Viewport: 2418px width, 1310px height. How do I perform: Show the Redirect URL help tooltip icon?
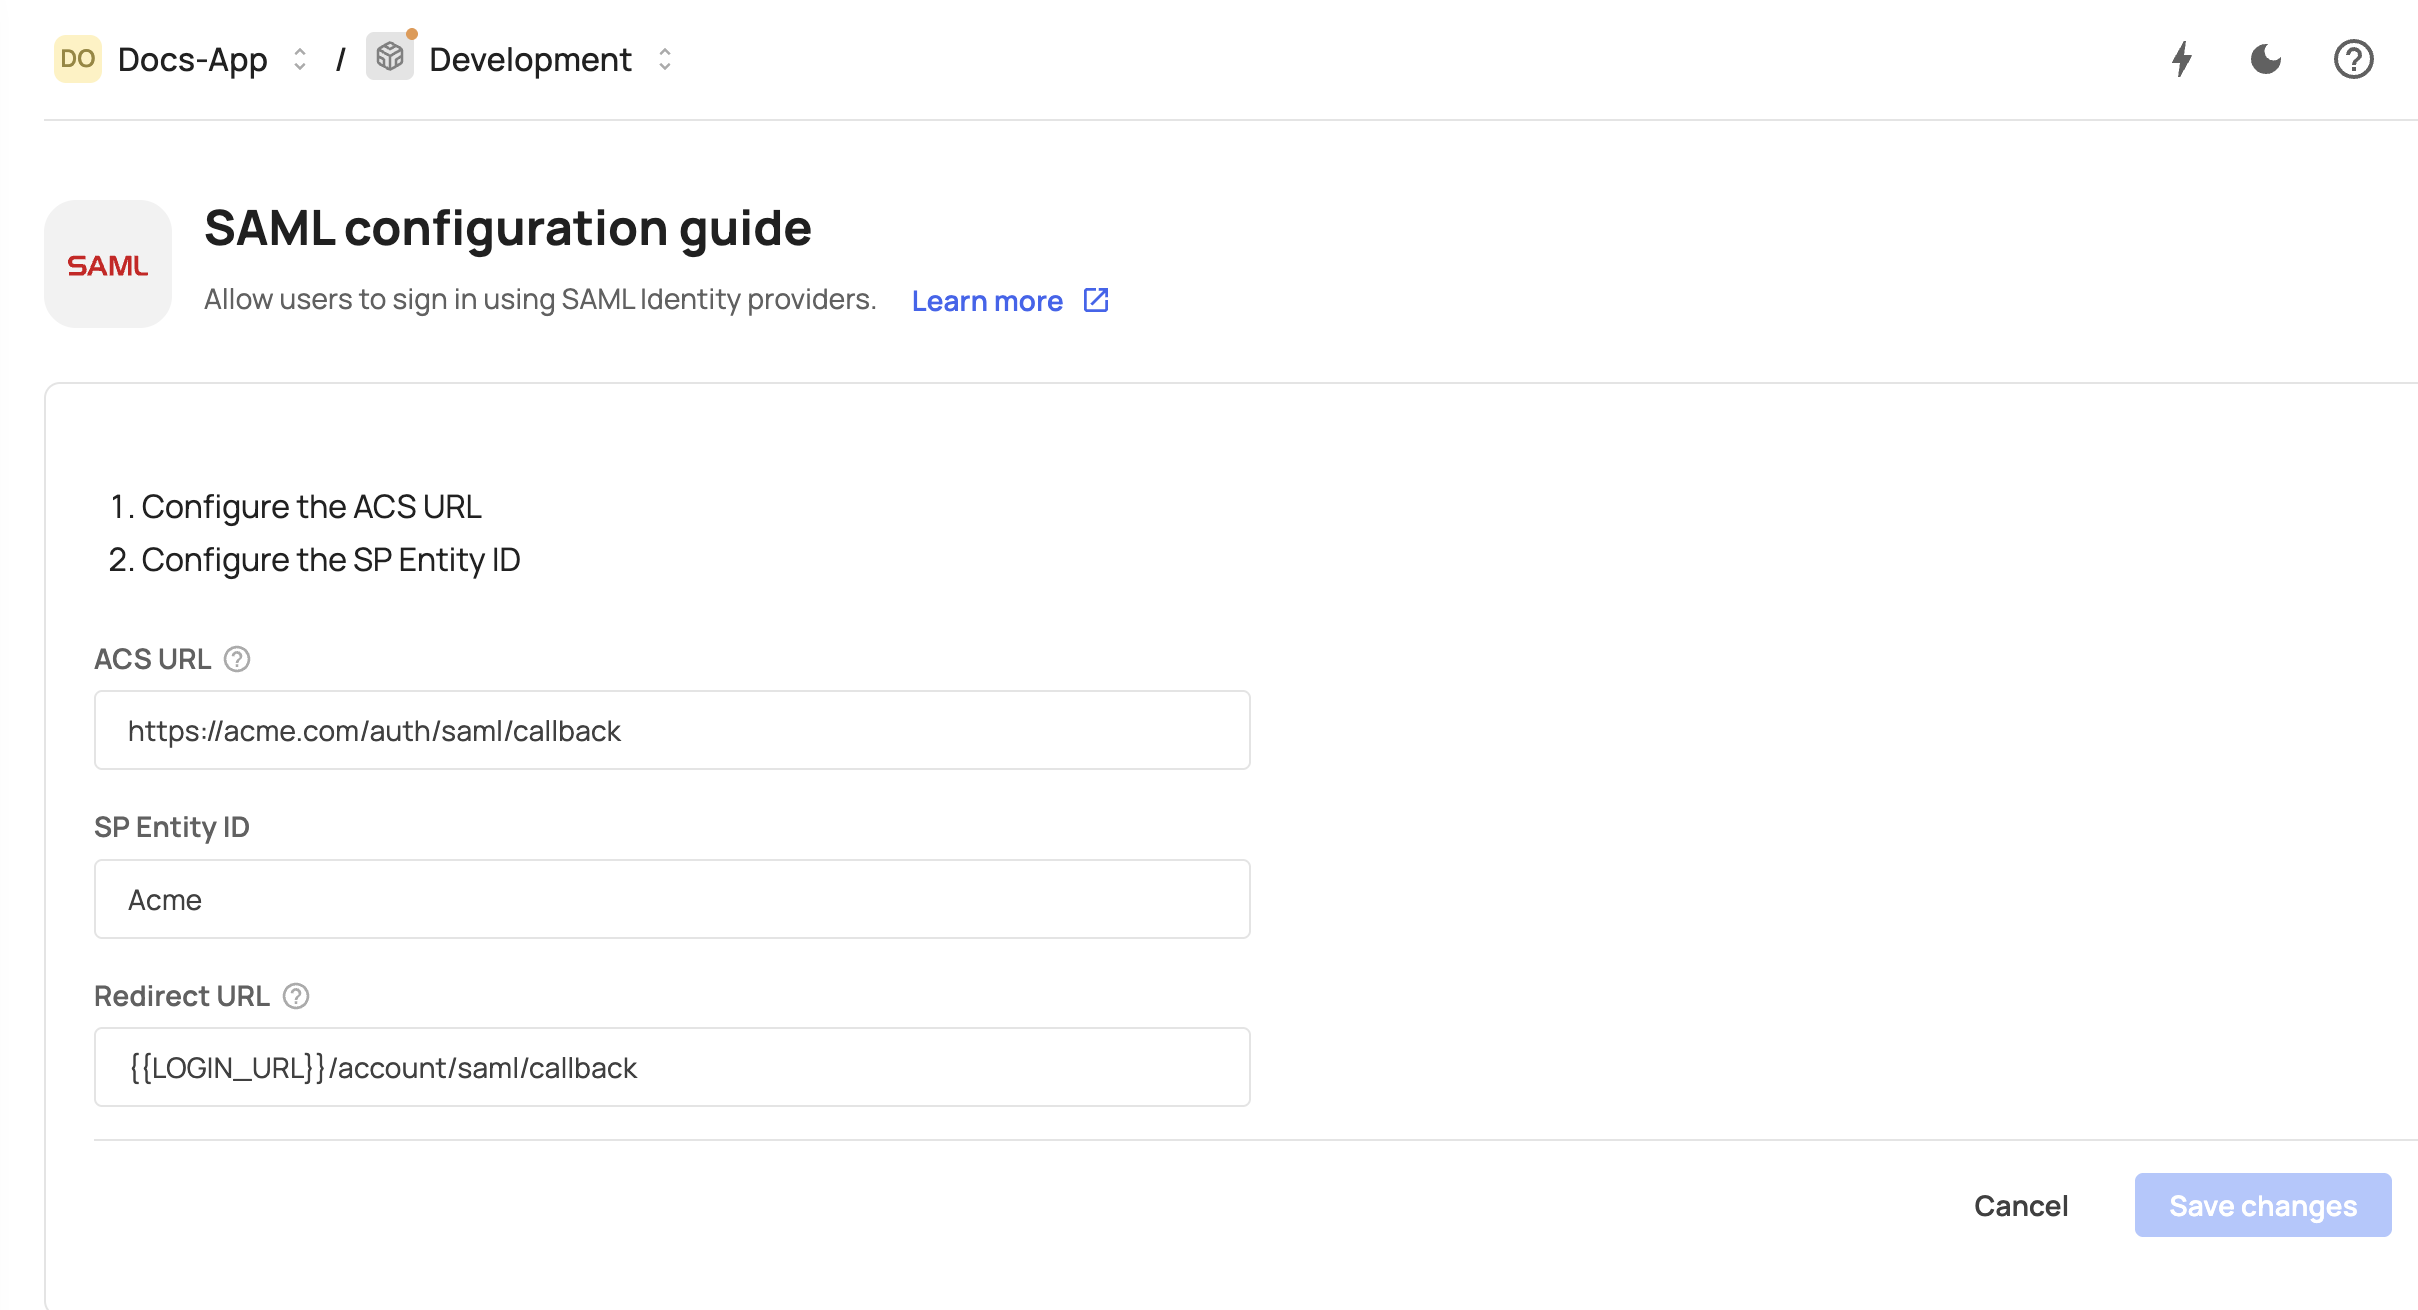pos(296,996)
